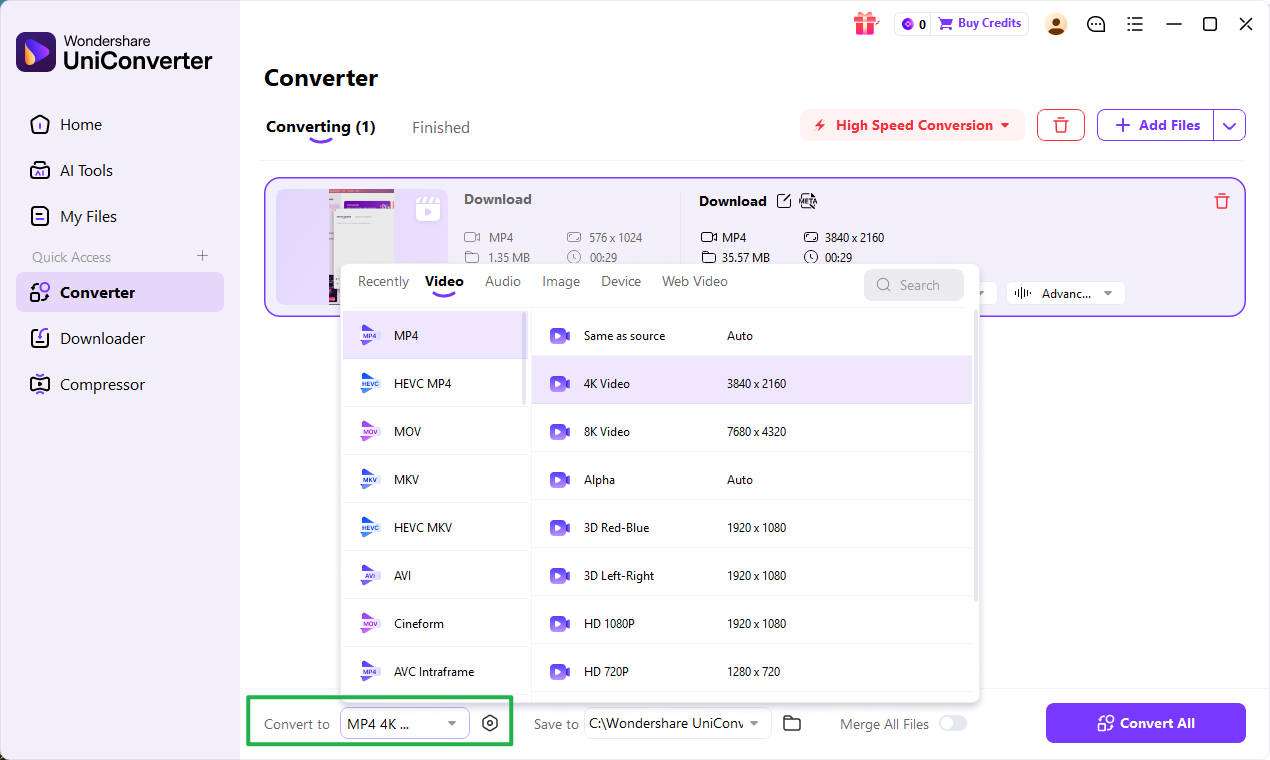Expand the Add Files dropdown arrow
This screenshot has width=1270, height=760.
pos(1230,126)
